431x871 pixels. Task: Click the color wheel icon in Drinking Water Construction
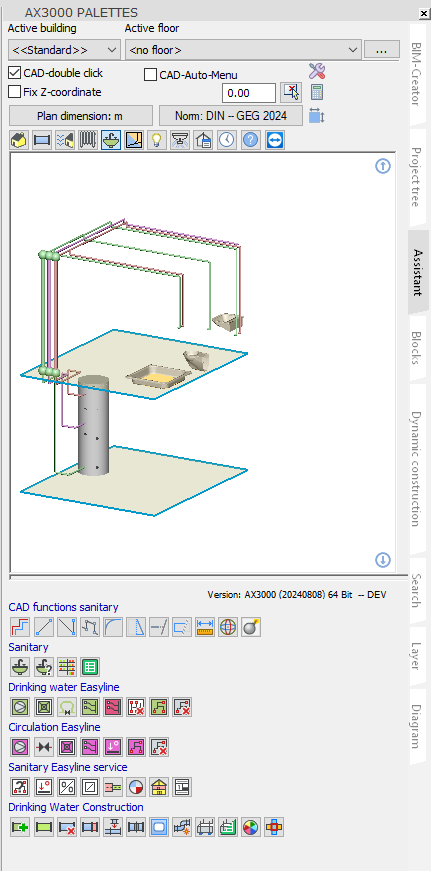pos(251,827)
